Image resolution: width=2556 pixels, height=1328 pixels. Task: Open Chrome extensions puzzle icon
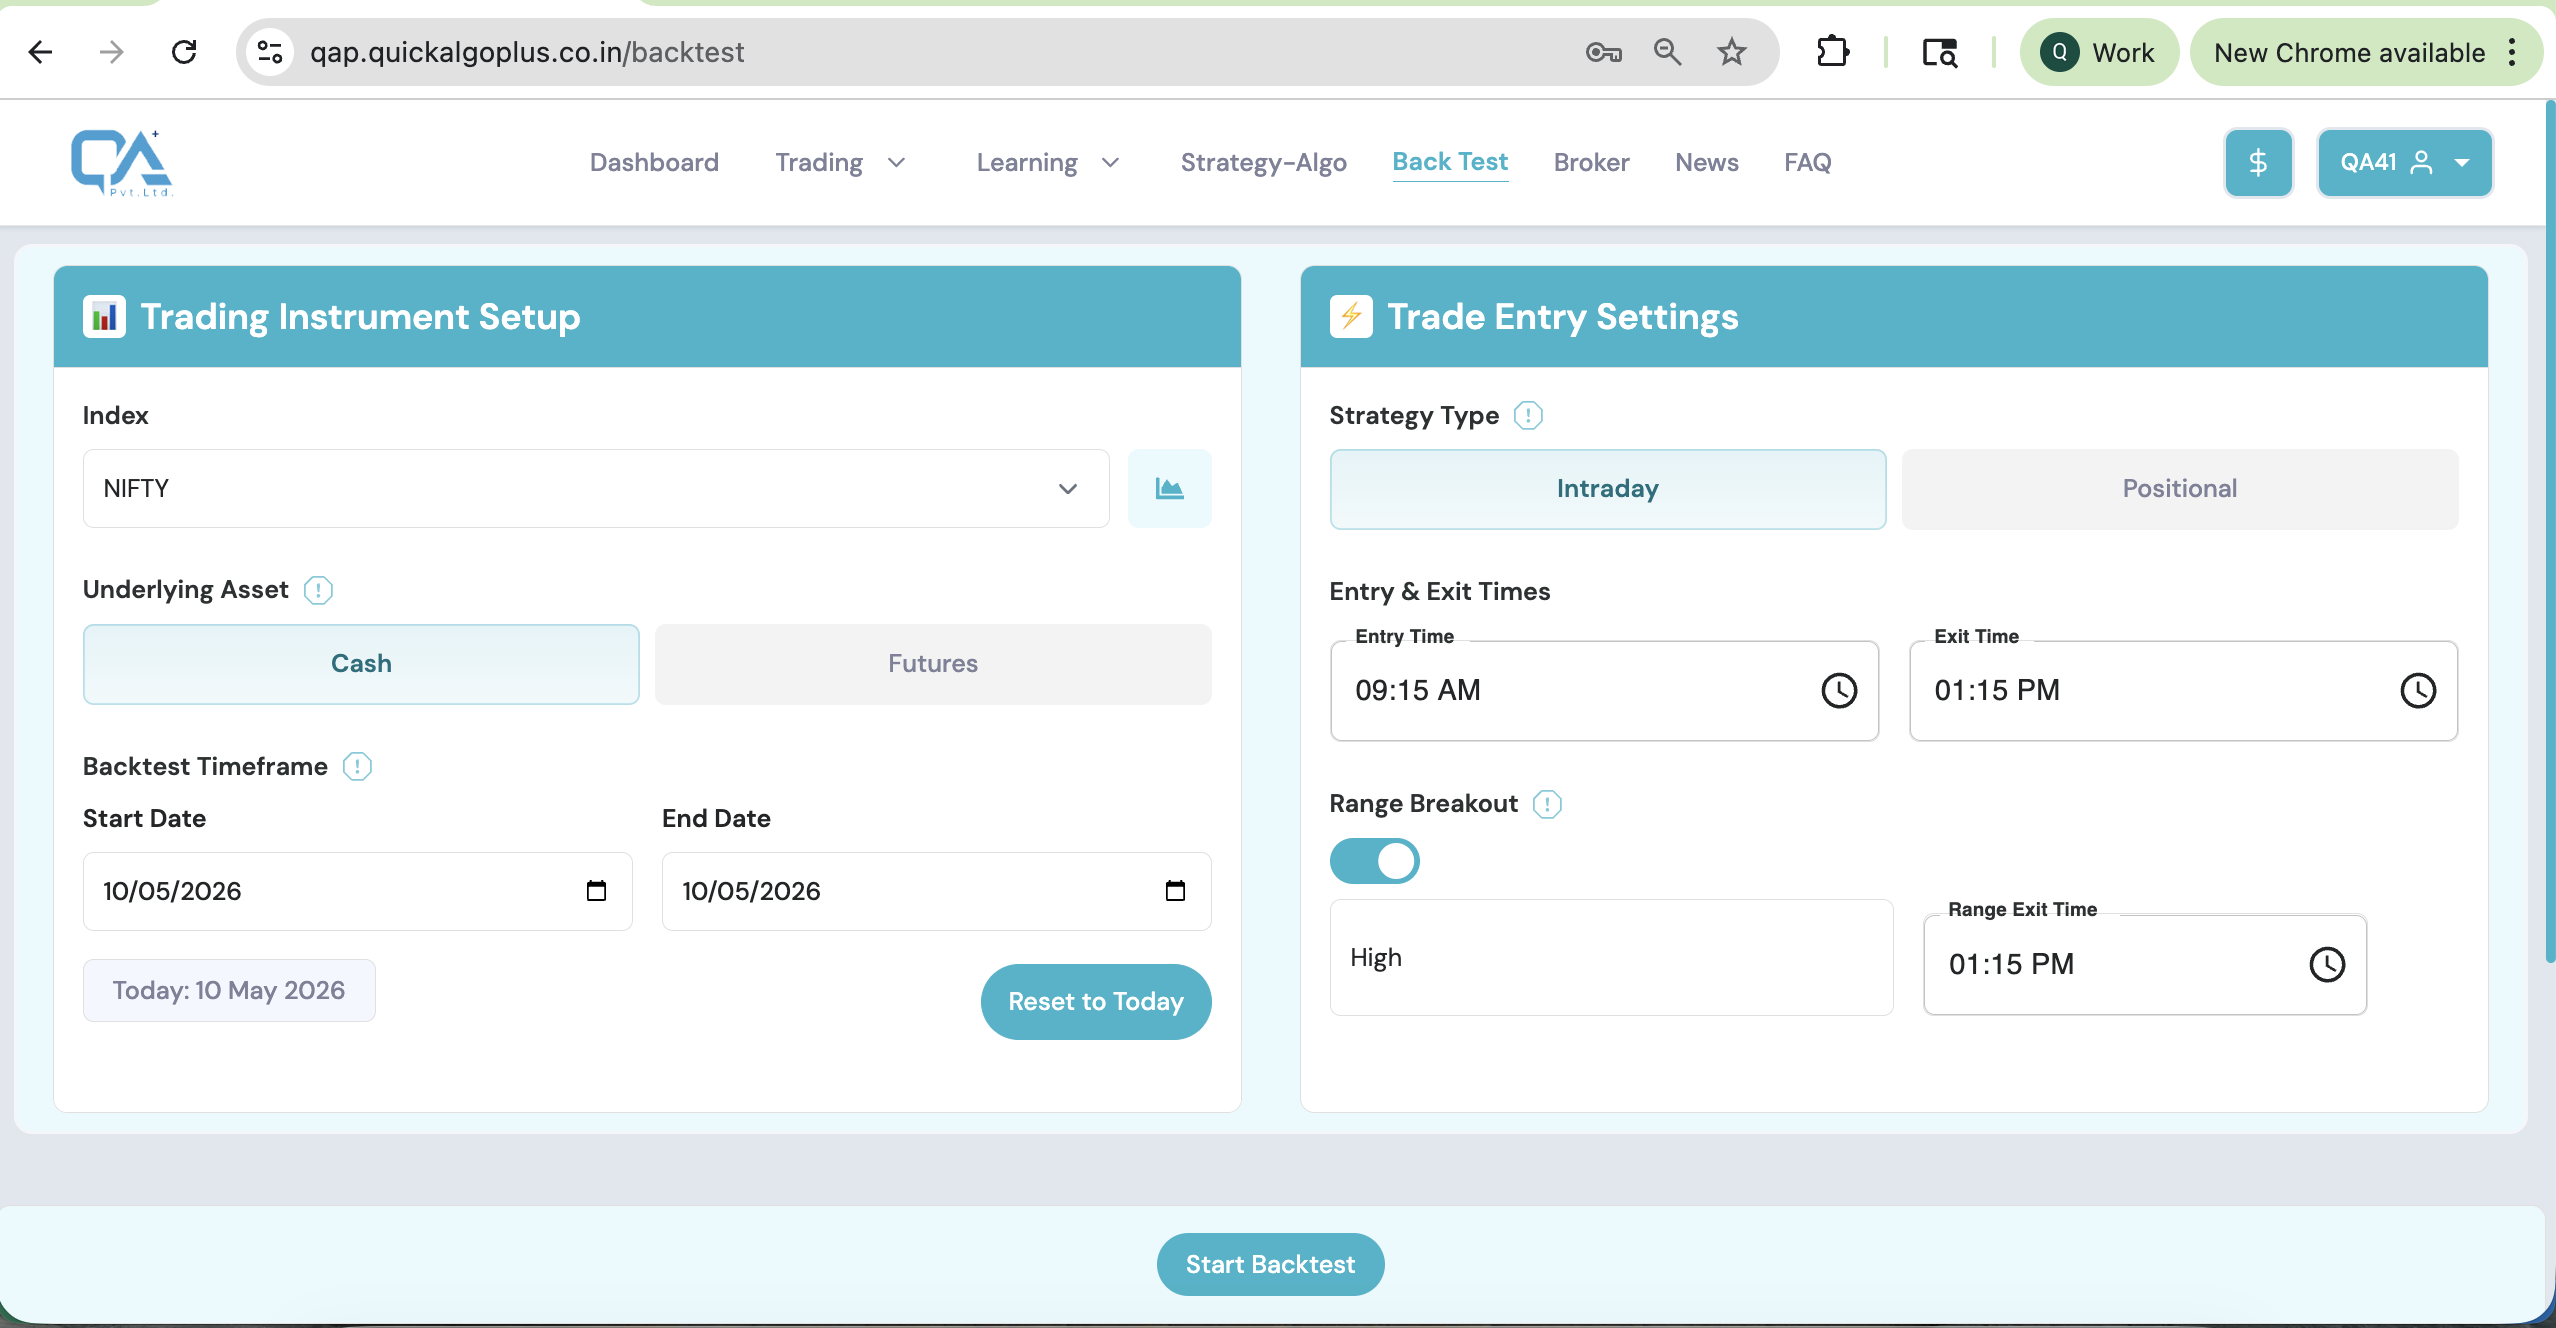click(1832, 52)
